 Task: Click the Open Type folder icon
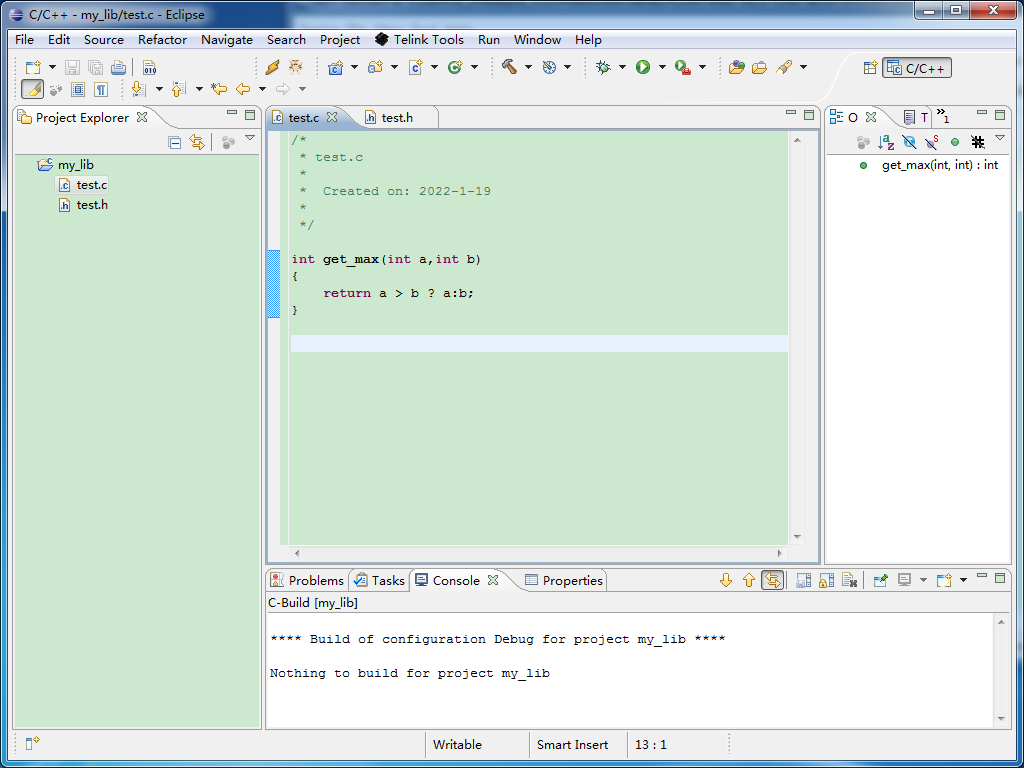coord(737,67)
